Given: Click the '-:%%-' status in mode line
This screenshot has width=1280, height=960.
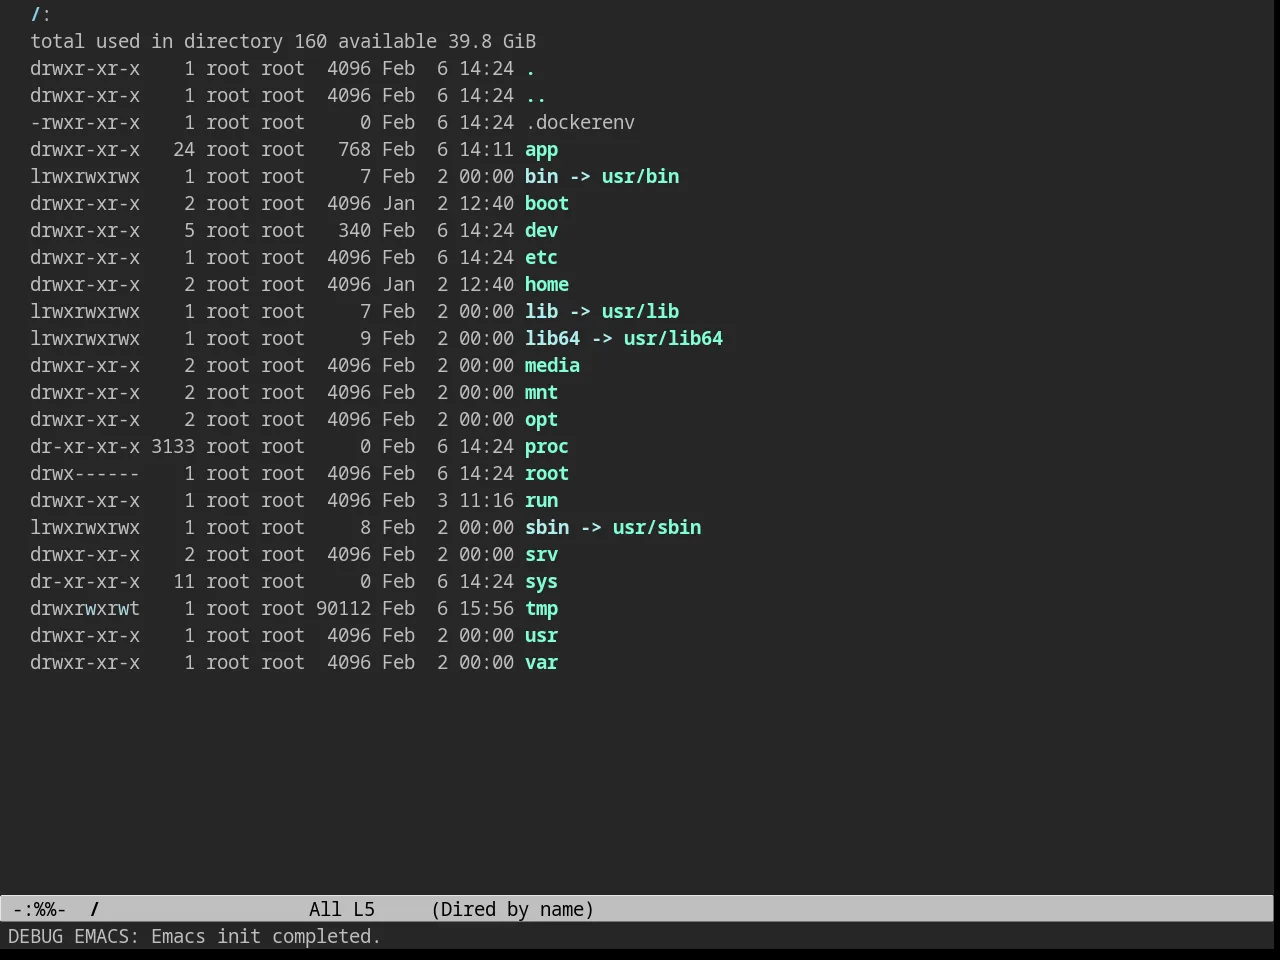Looking at the screenshot, I should [x=40, y=909].
